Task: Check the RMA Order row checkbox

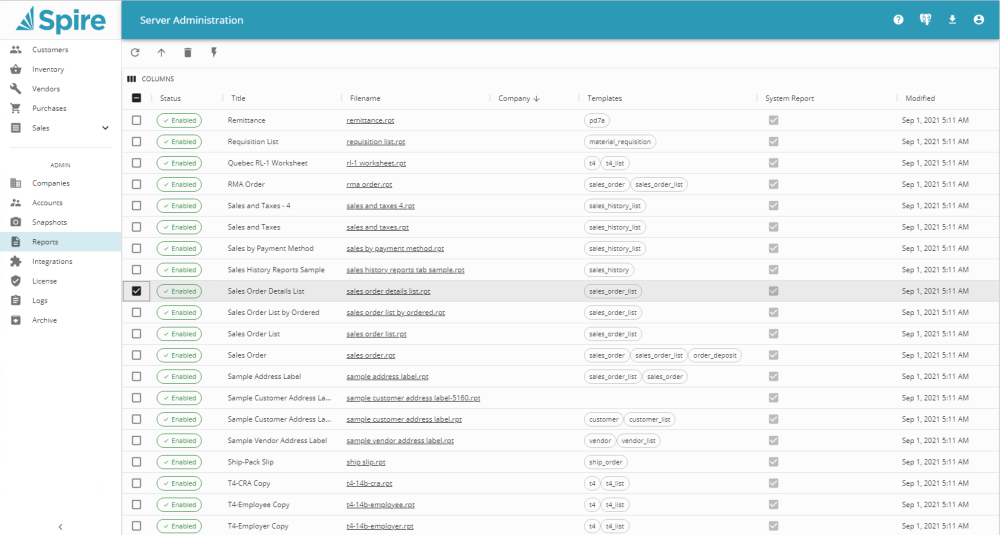Action: click(x=136, y=184)
